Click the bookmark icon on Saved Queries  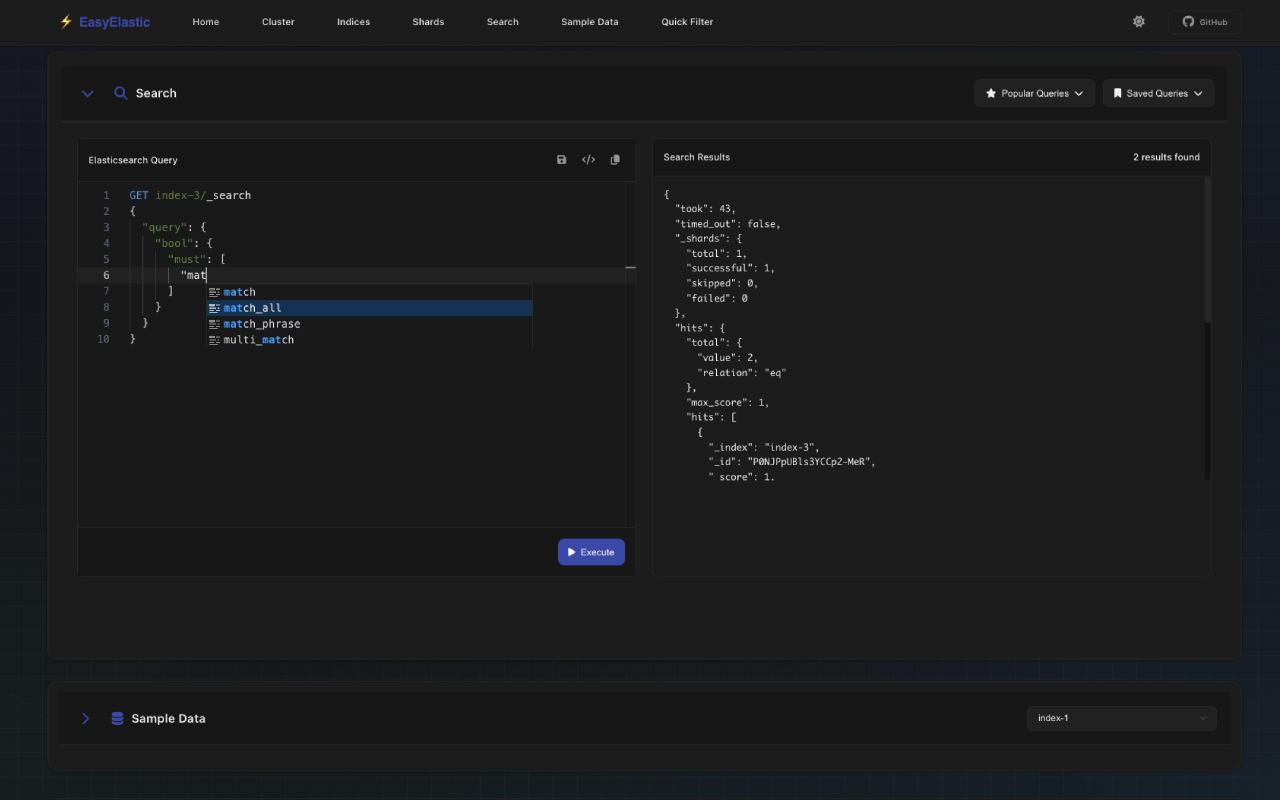point(1117,93)
